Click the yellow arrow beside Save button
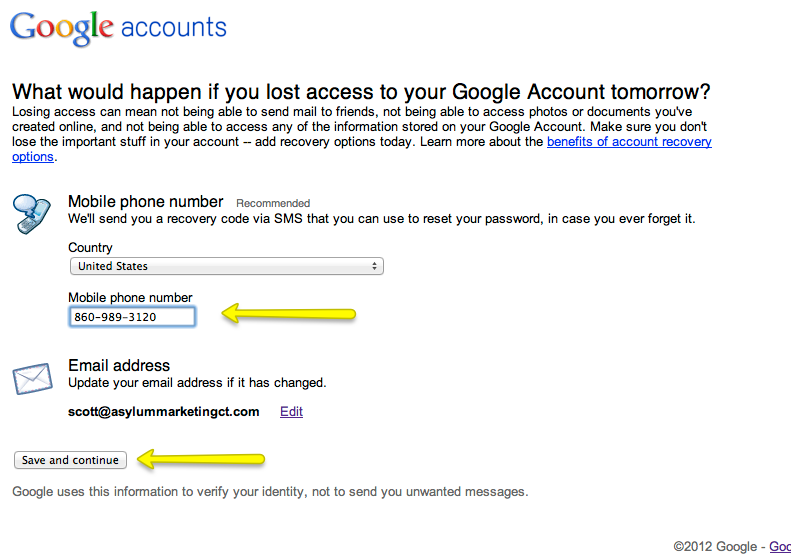Screen dimensions: 791x558 tap(200, 460)
